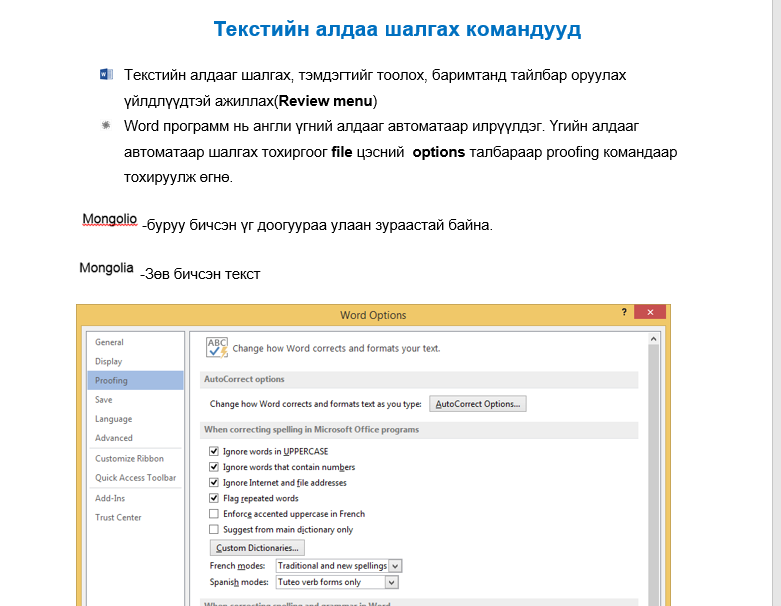
Task: Click the Word Options help question mark
Action: click(624, 312)
